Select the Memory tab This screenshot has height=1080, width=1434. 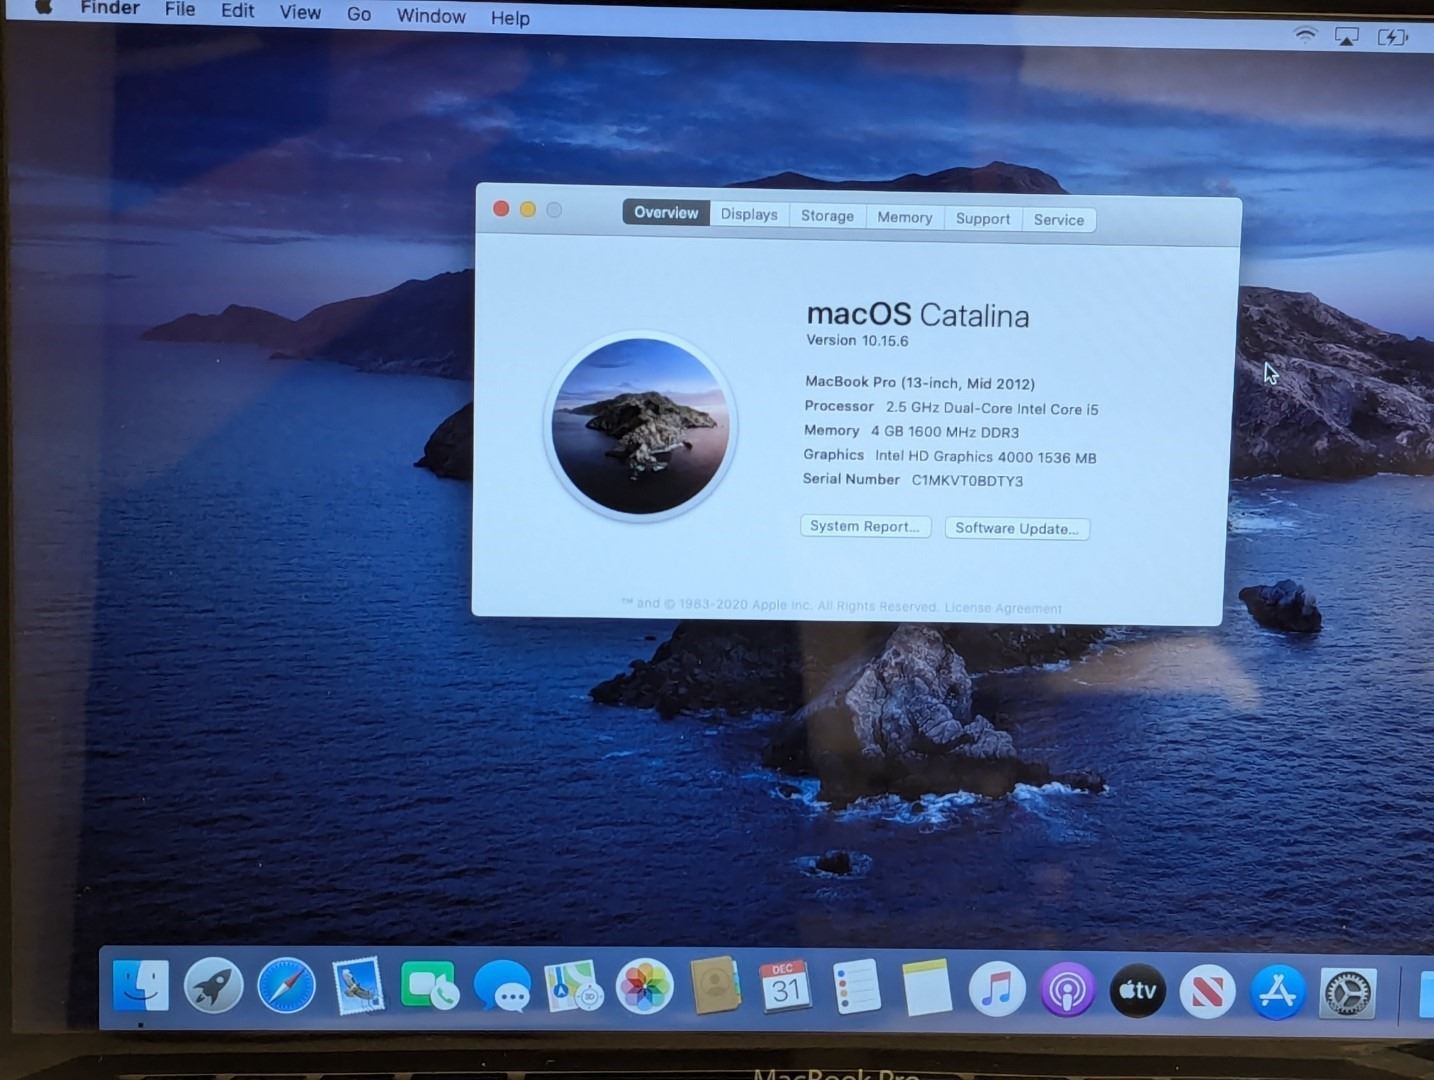[x=904, y=218]
